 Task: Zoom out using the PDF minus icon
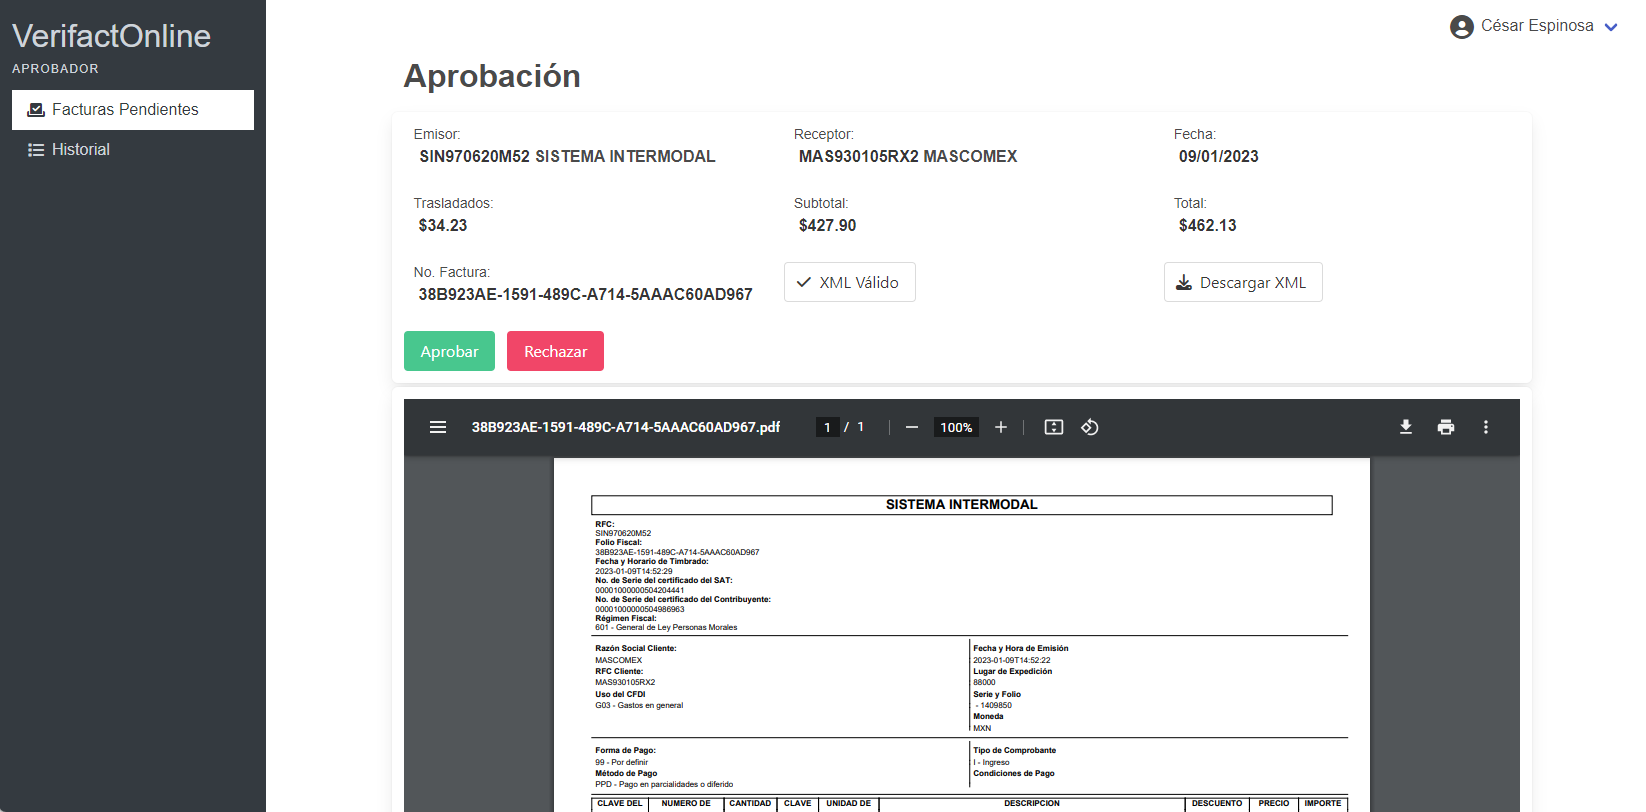(x=911, y=427)
